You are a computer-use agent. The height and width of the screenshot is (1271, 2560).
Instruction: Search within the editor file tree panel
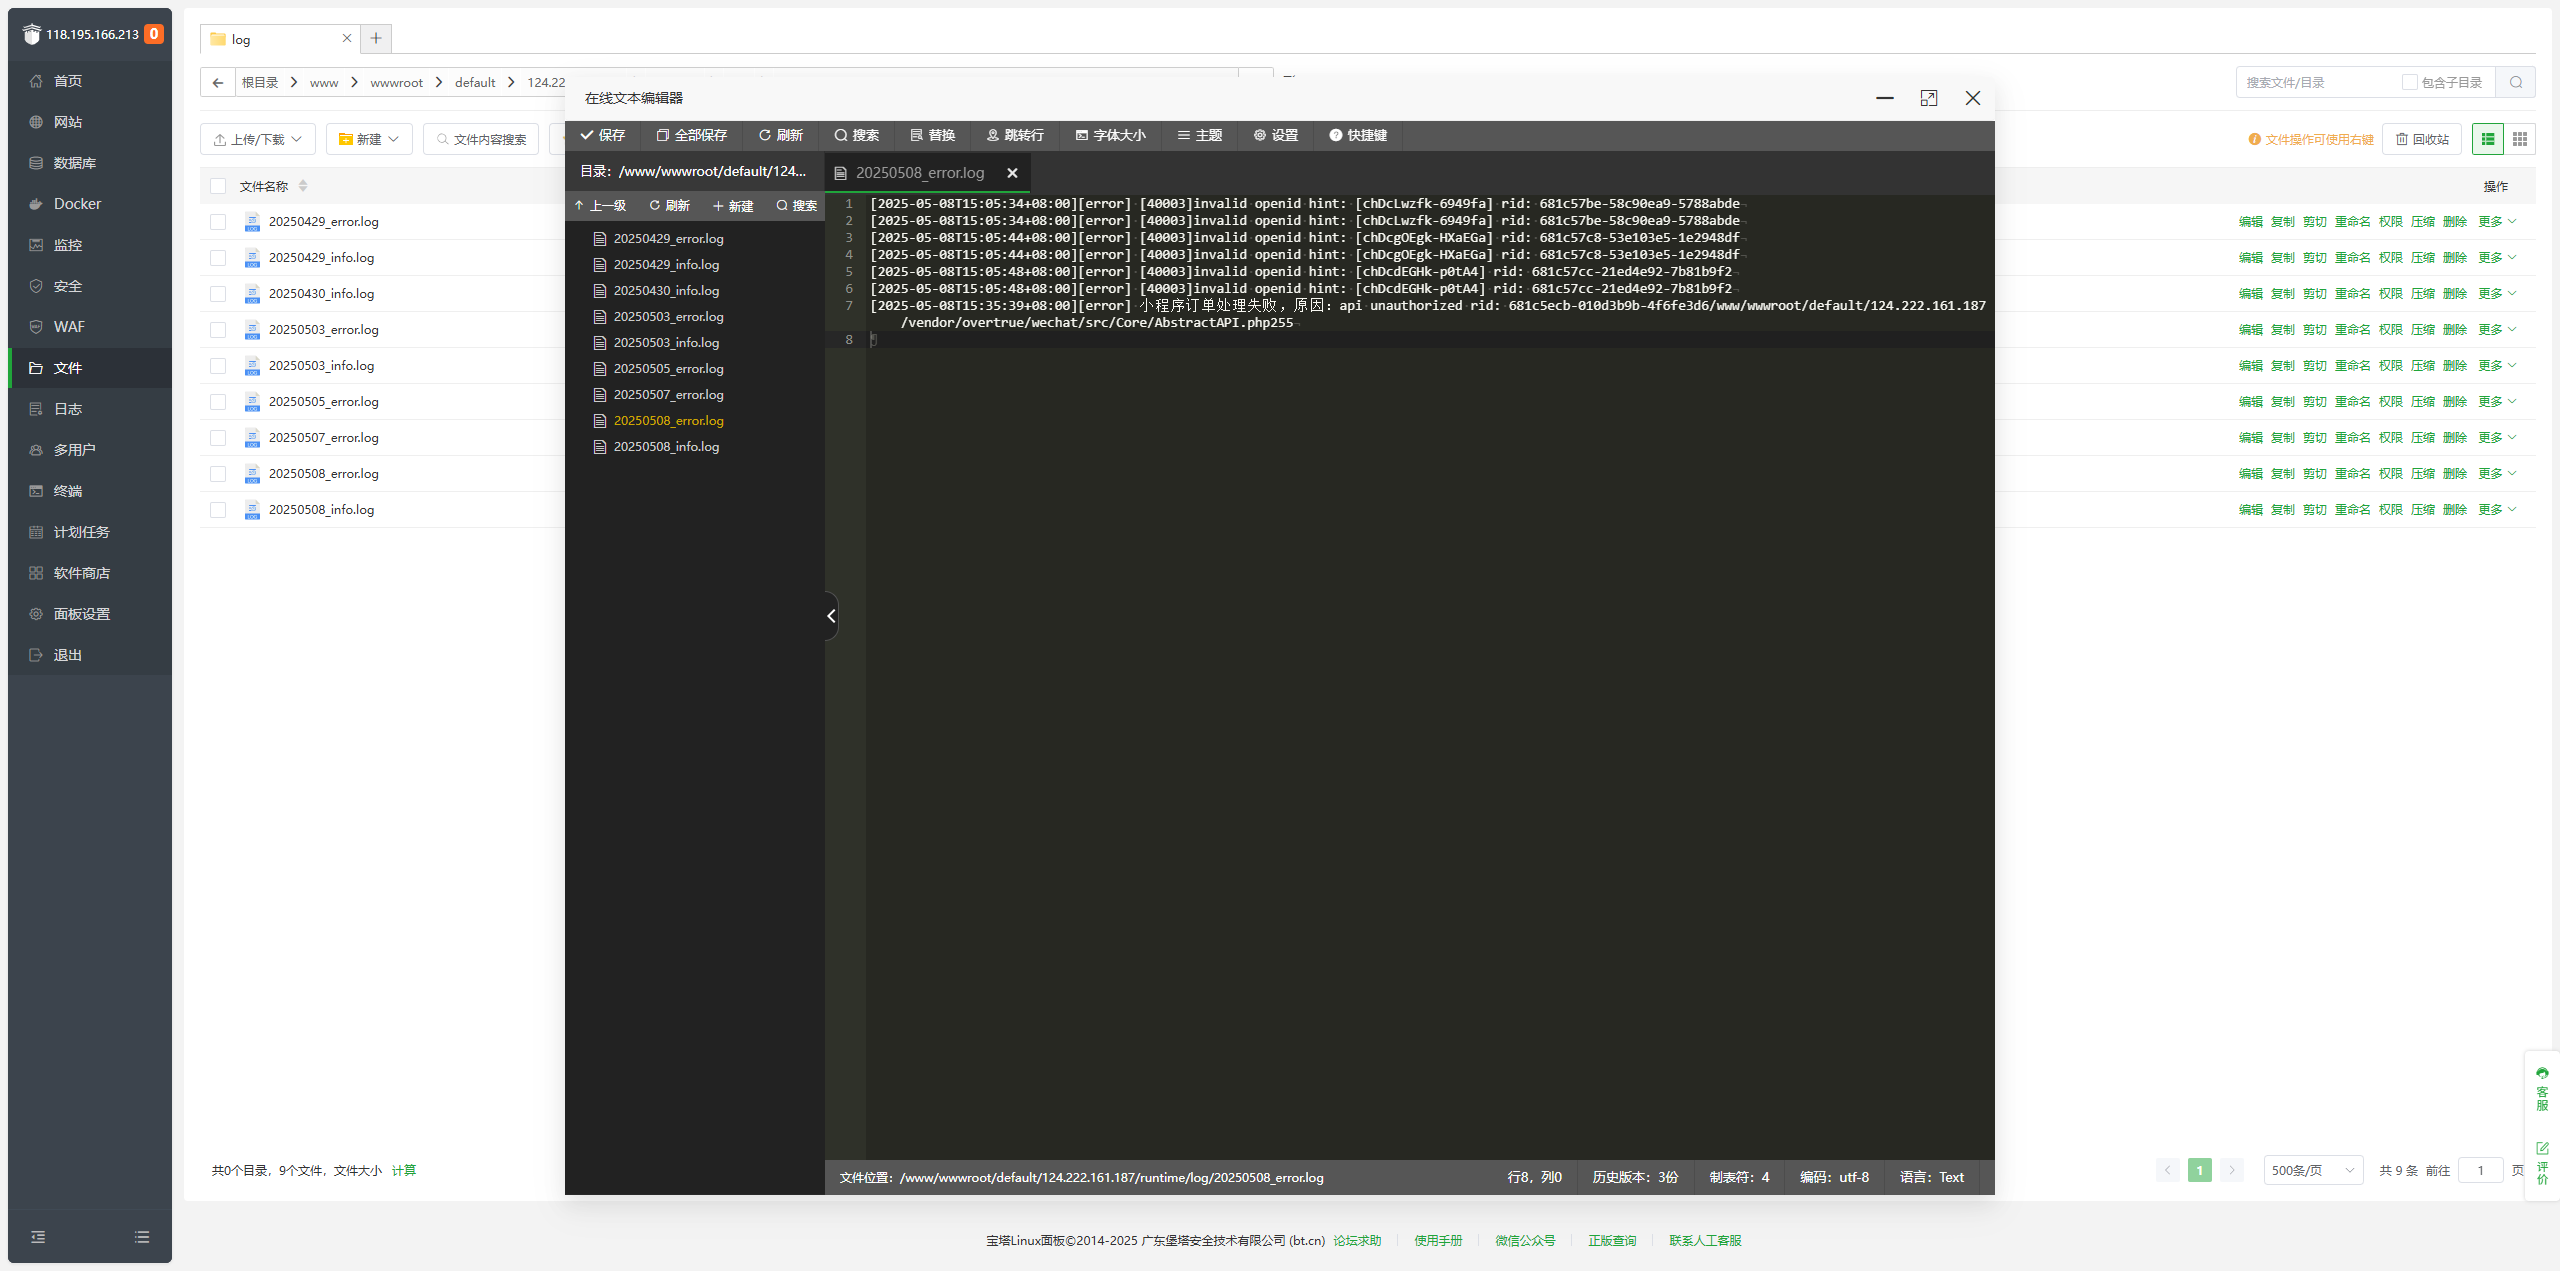(x=797, y=206)
